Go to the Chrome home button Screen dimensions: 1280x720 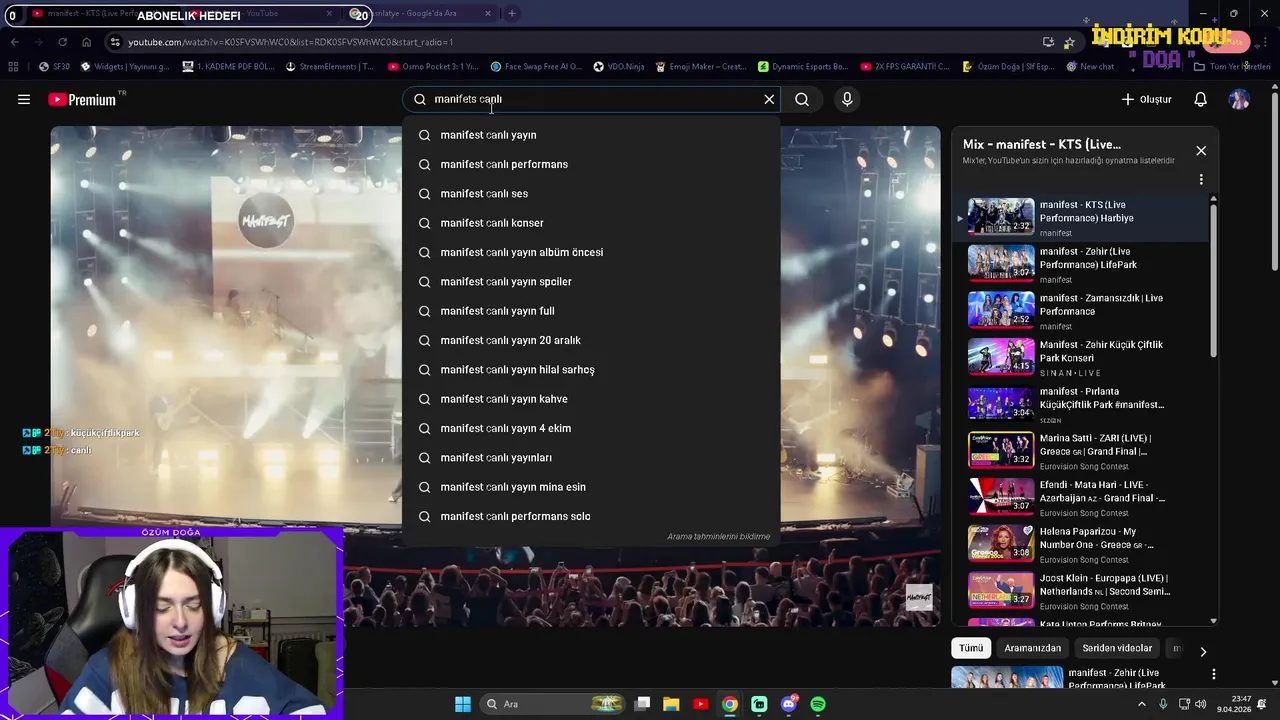coord(87,42)
